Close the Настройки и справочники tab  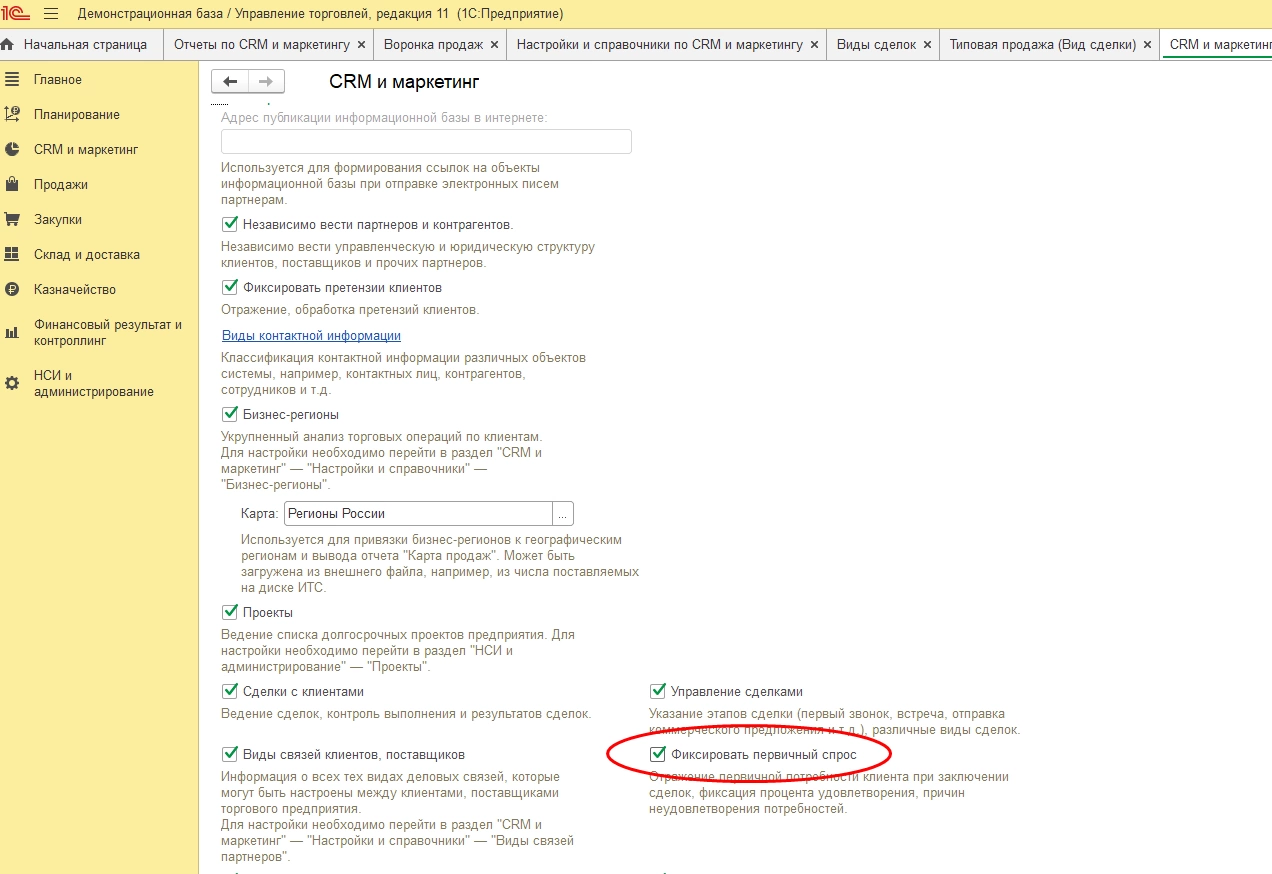tap(814, 45)
